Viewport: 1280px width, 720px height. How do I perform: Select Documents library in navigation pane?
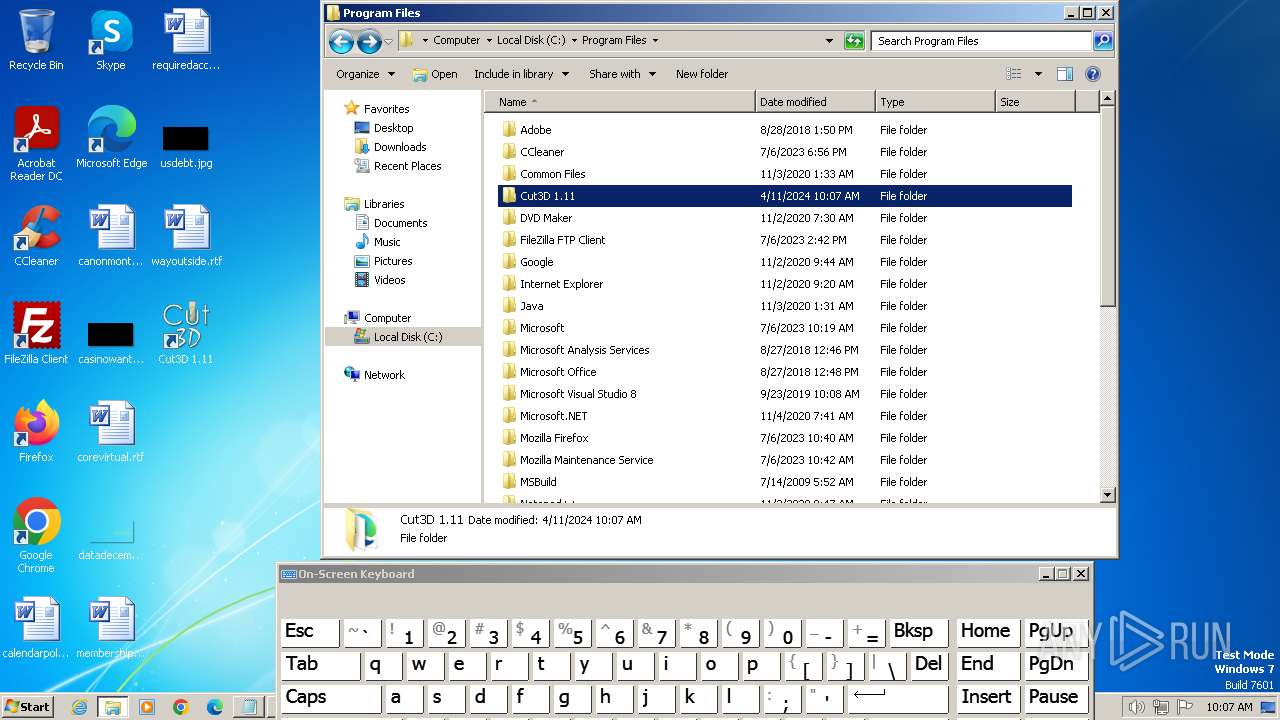[400, 223]
